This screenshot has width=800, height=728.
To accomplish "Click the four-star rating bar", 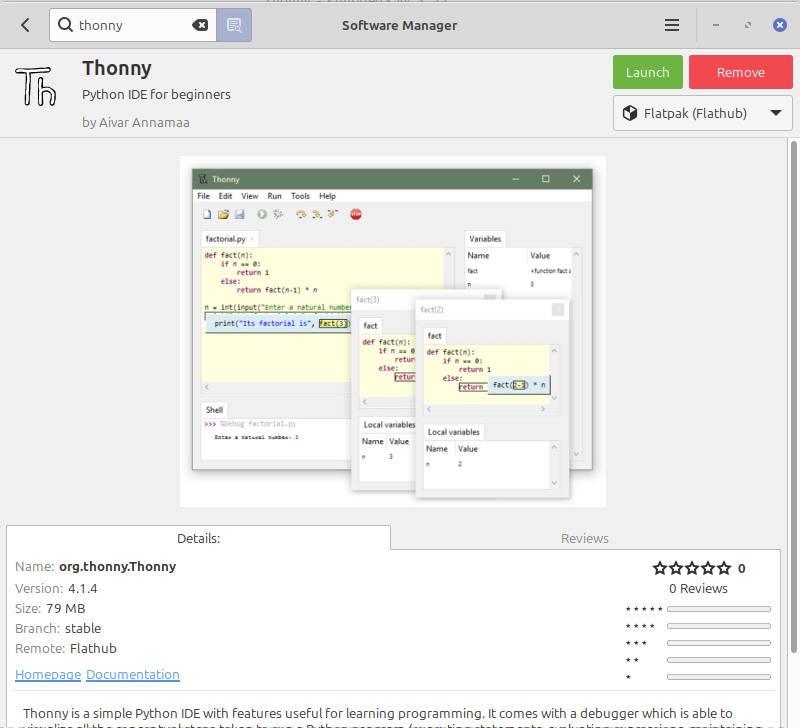I will pos(718,626).
